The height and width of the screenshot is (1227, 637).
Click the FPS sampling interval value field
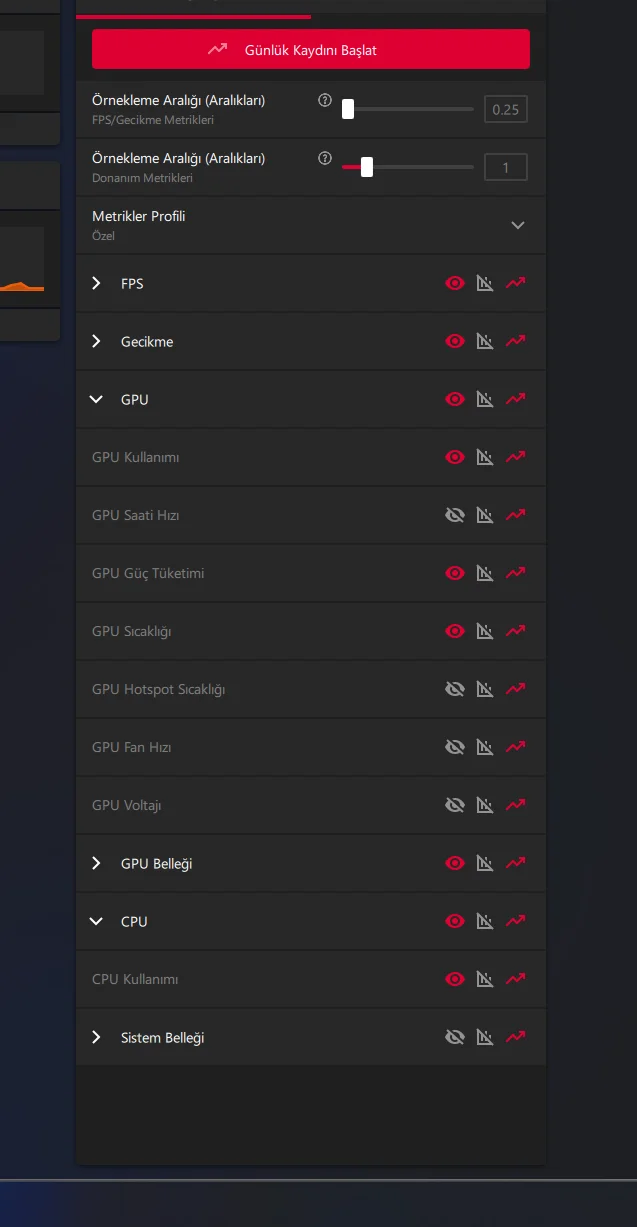(505, 110)
